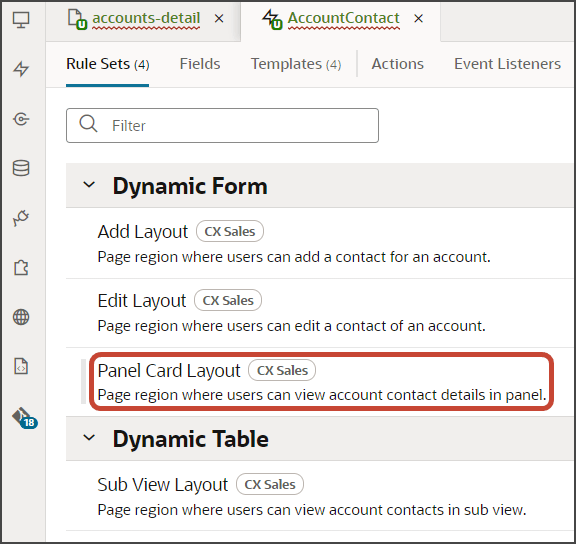Open the Source code file icon
The image size is (576, 544).
coord(21,366)
